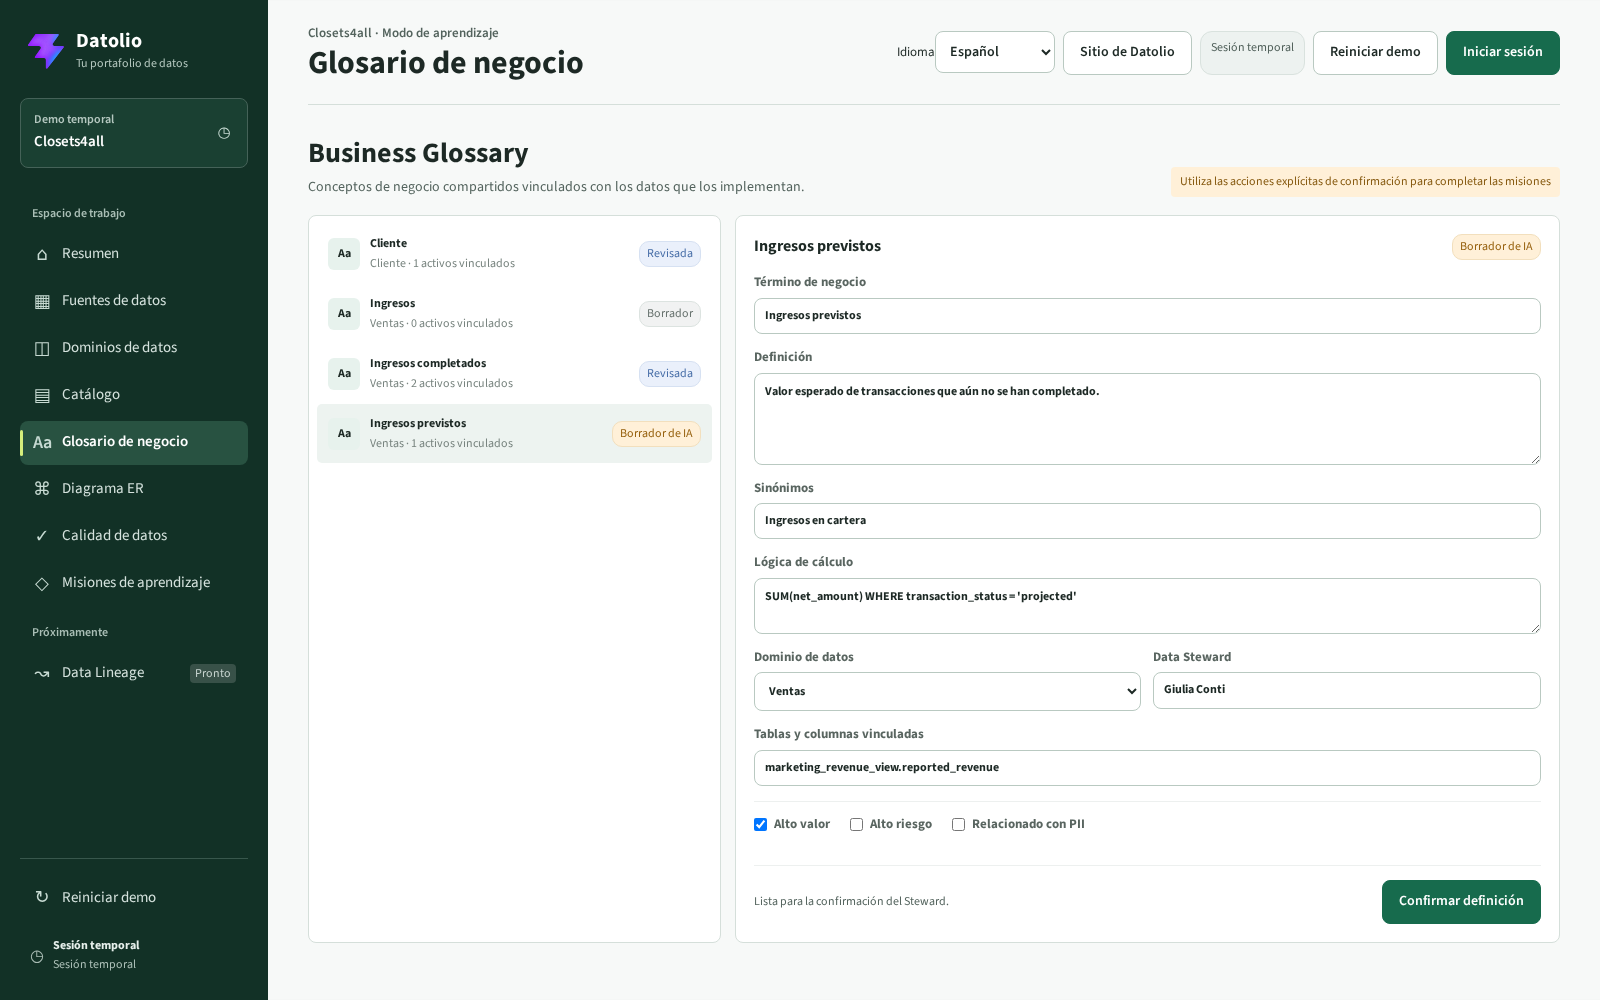The image size is (1600, 1000).
Task: Click the Pronto badge next to Data Lineage
Action: pyautogui.click(x=213, y=674)
